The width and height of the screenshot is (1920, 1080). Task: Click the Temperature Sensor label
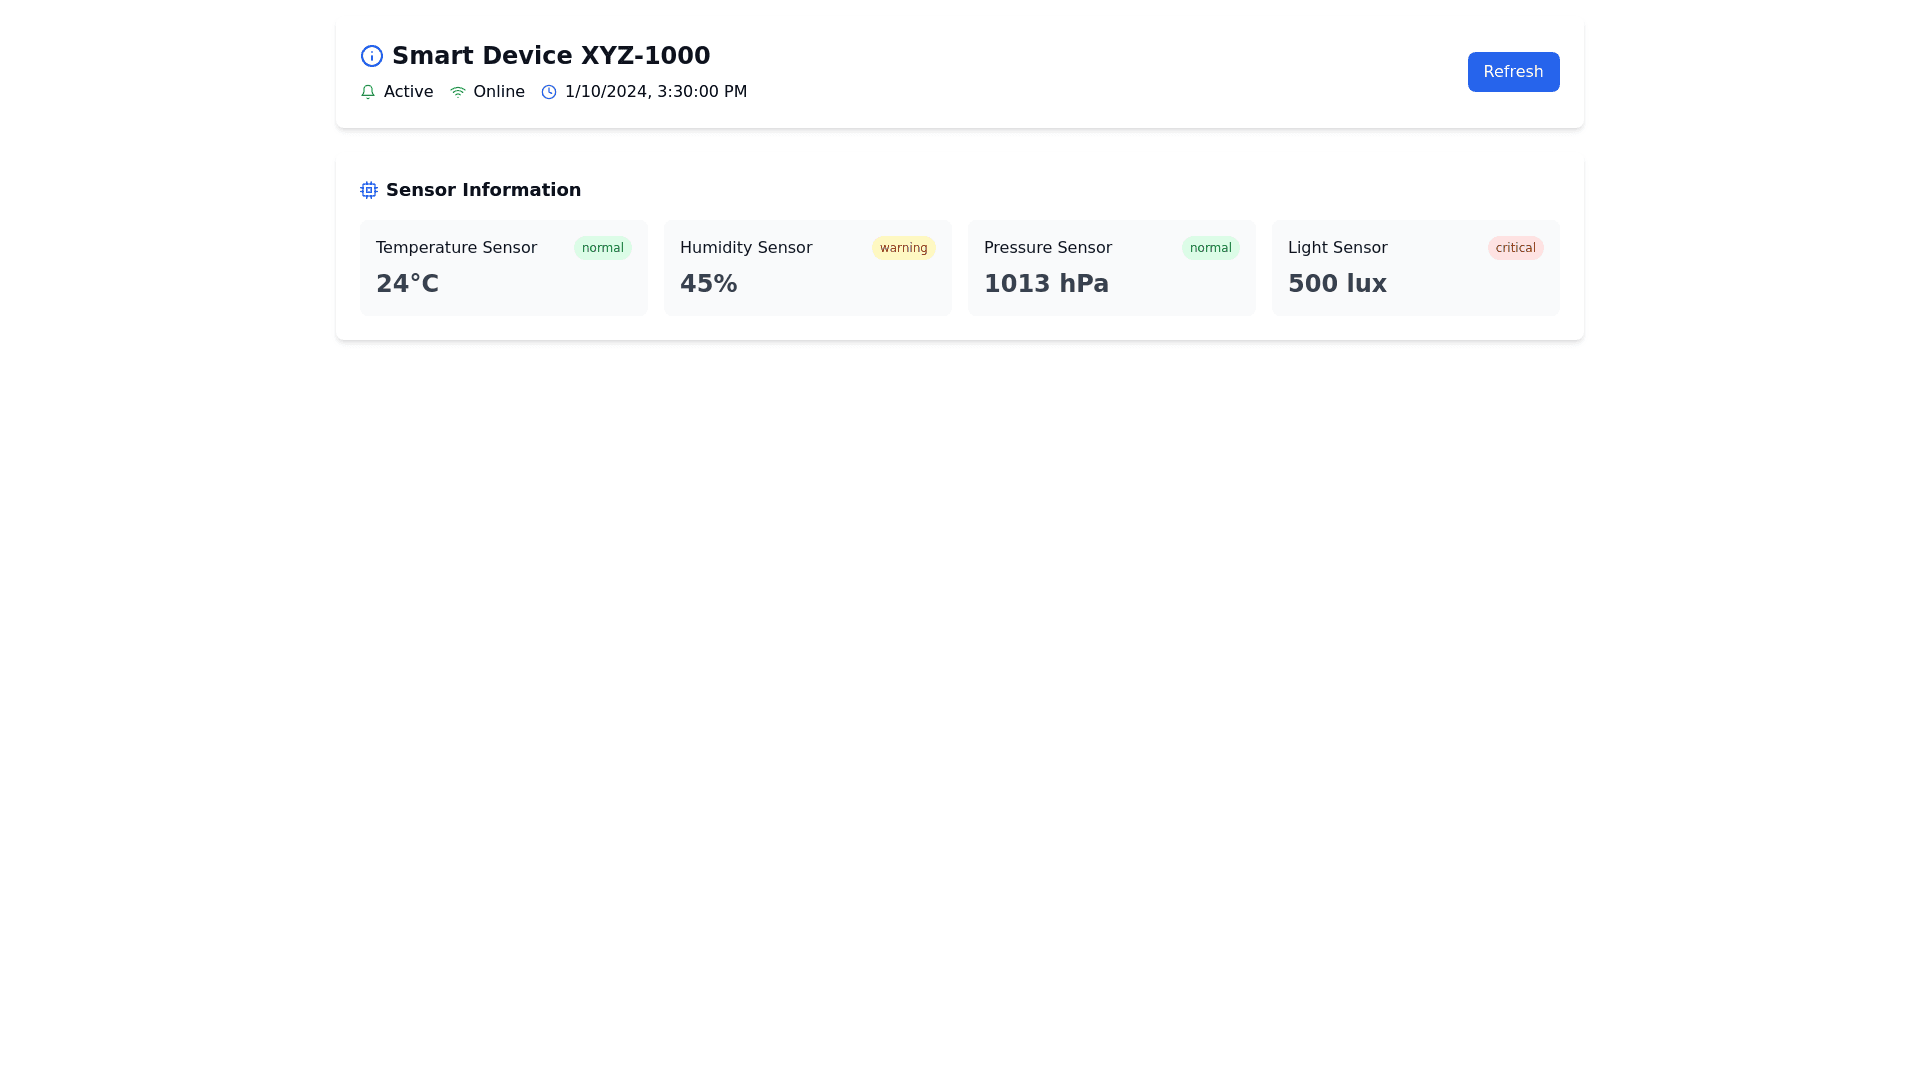coord(456,248)
